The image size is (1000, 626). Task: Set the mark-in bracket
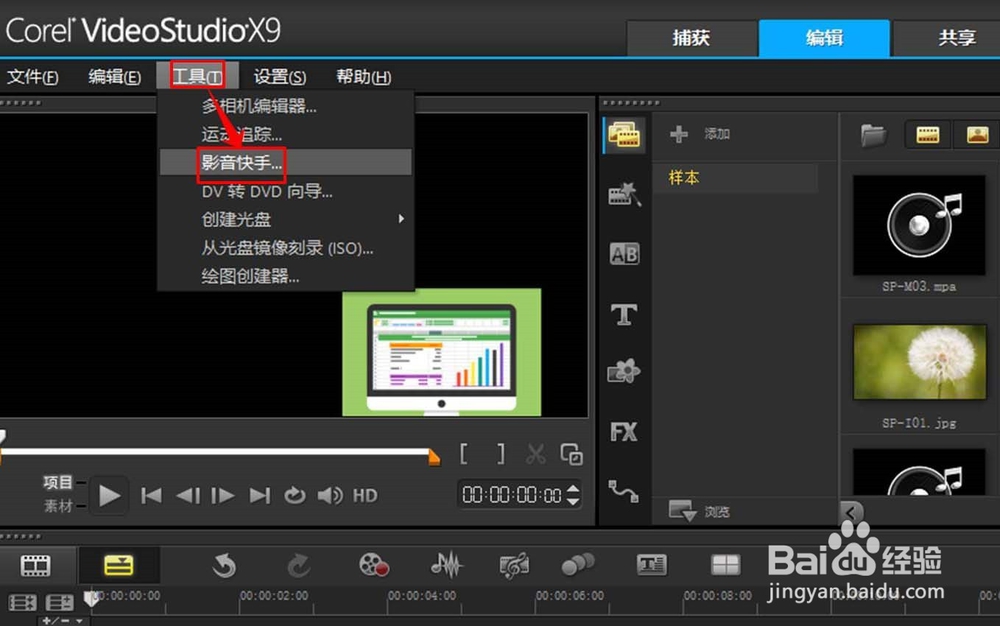click(x=464, y=454)
